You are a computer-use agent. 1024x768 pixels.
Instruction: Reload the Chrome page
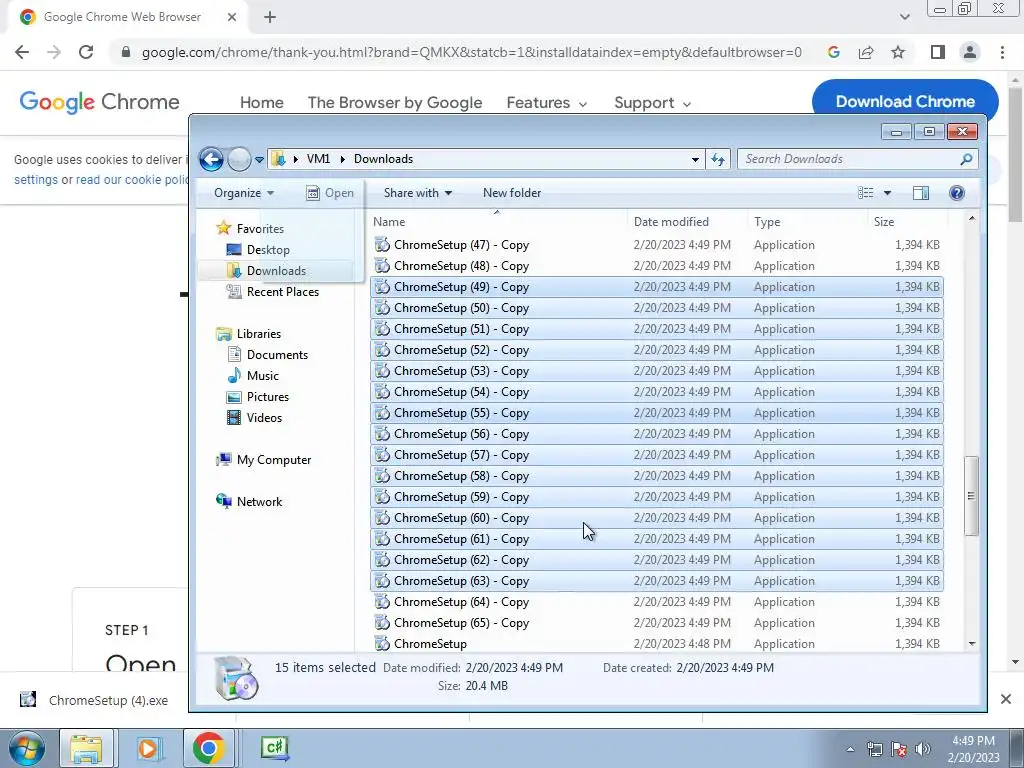[x=86, y=52]
